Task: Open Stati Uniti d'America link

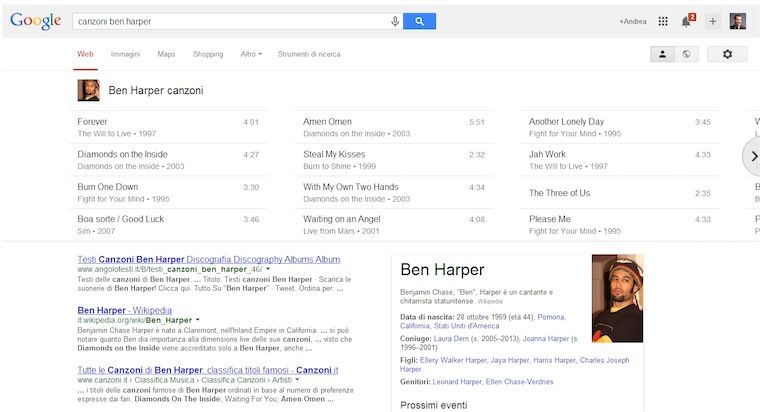Action: coord(466,326)
